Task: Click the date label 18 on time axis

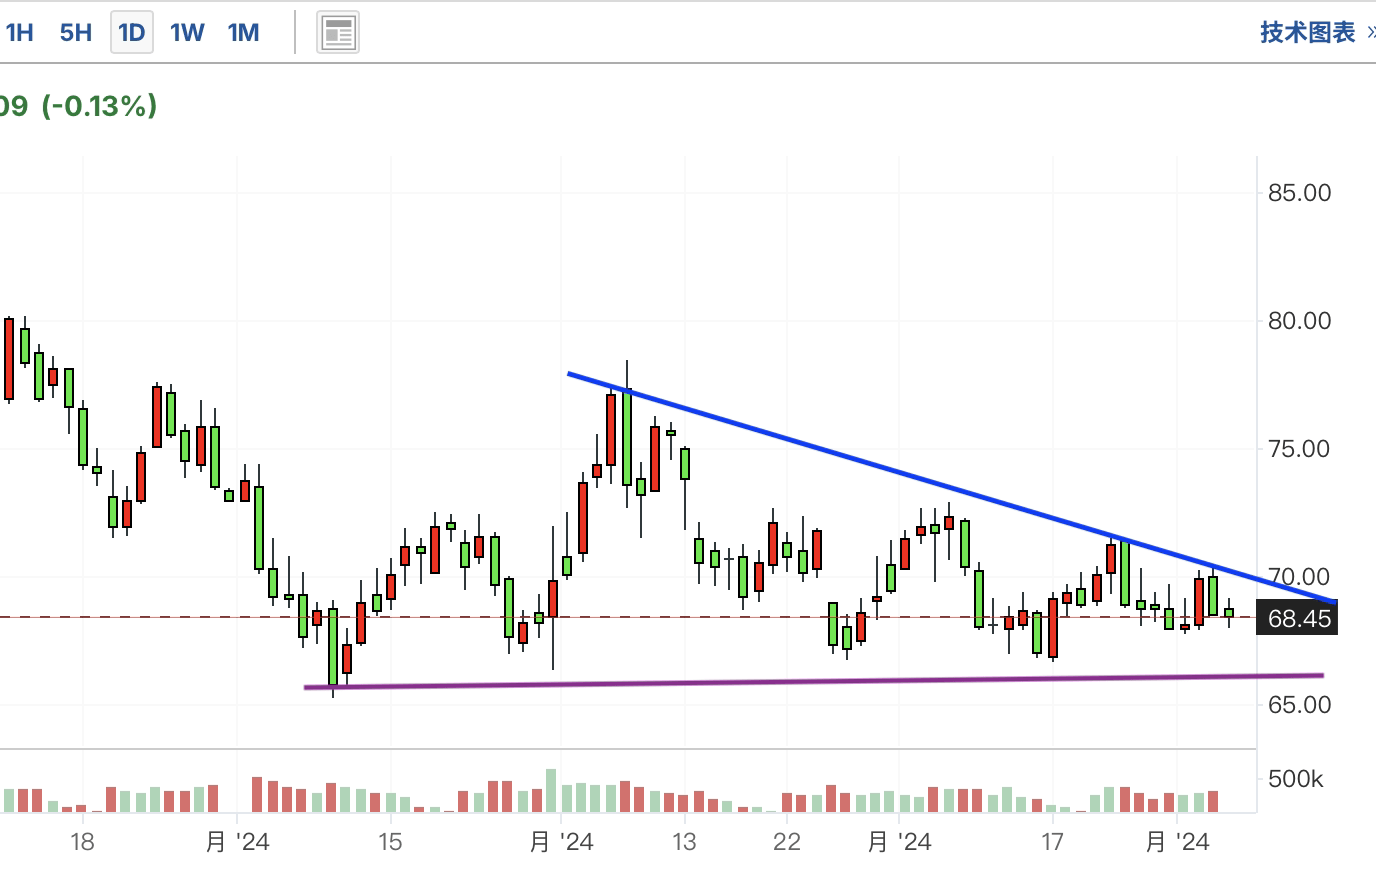Action: [x=82, y=842]
